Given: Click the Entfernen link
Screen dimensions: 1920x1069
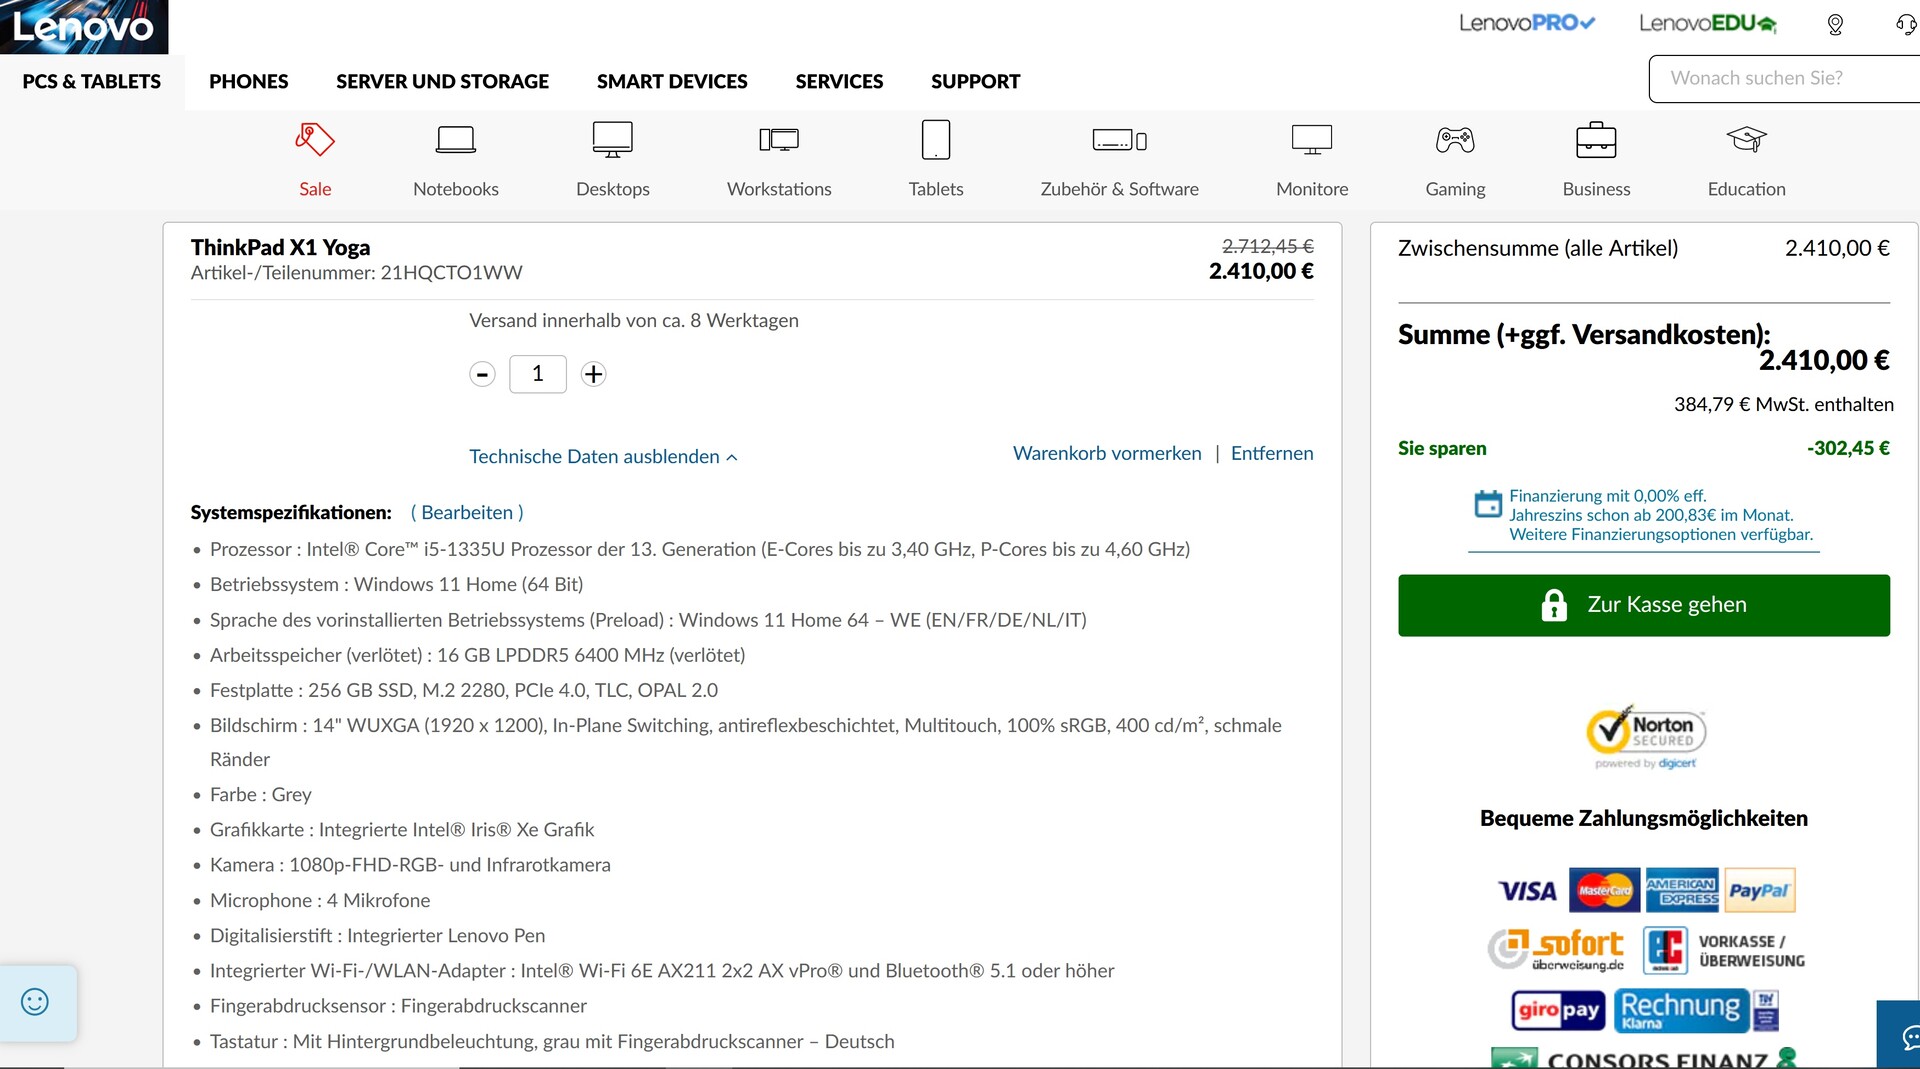Looking at the screenshot, I should click(1271, 453).
